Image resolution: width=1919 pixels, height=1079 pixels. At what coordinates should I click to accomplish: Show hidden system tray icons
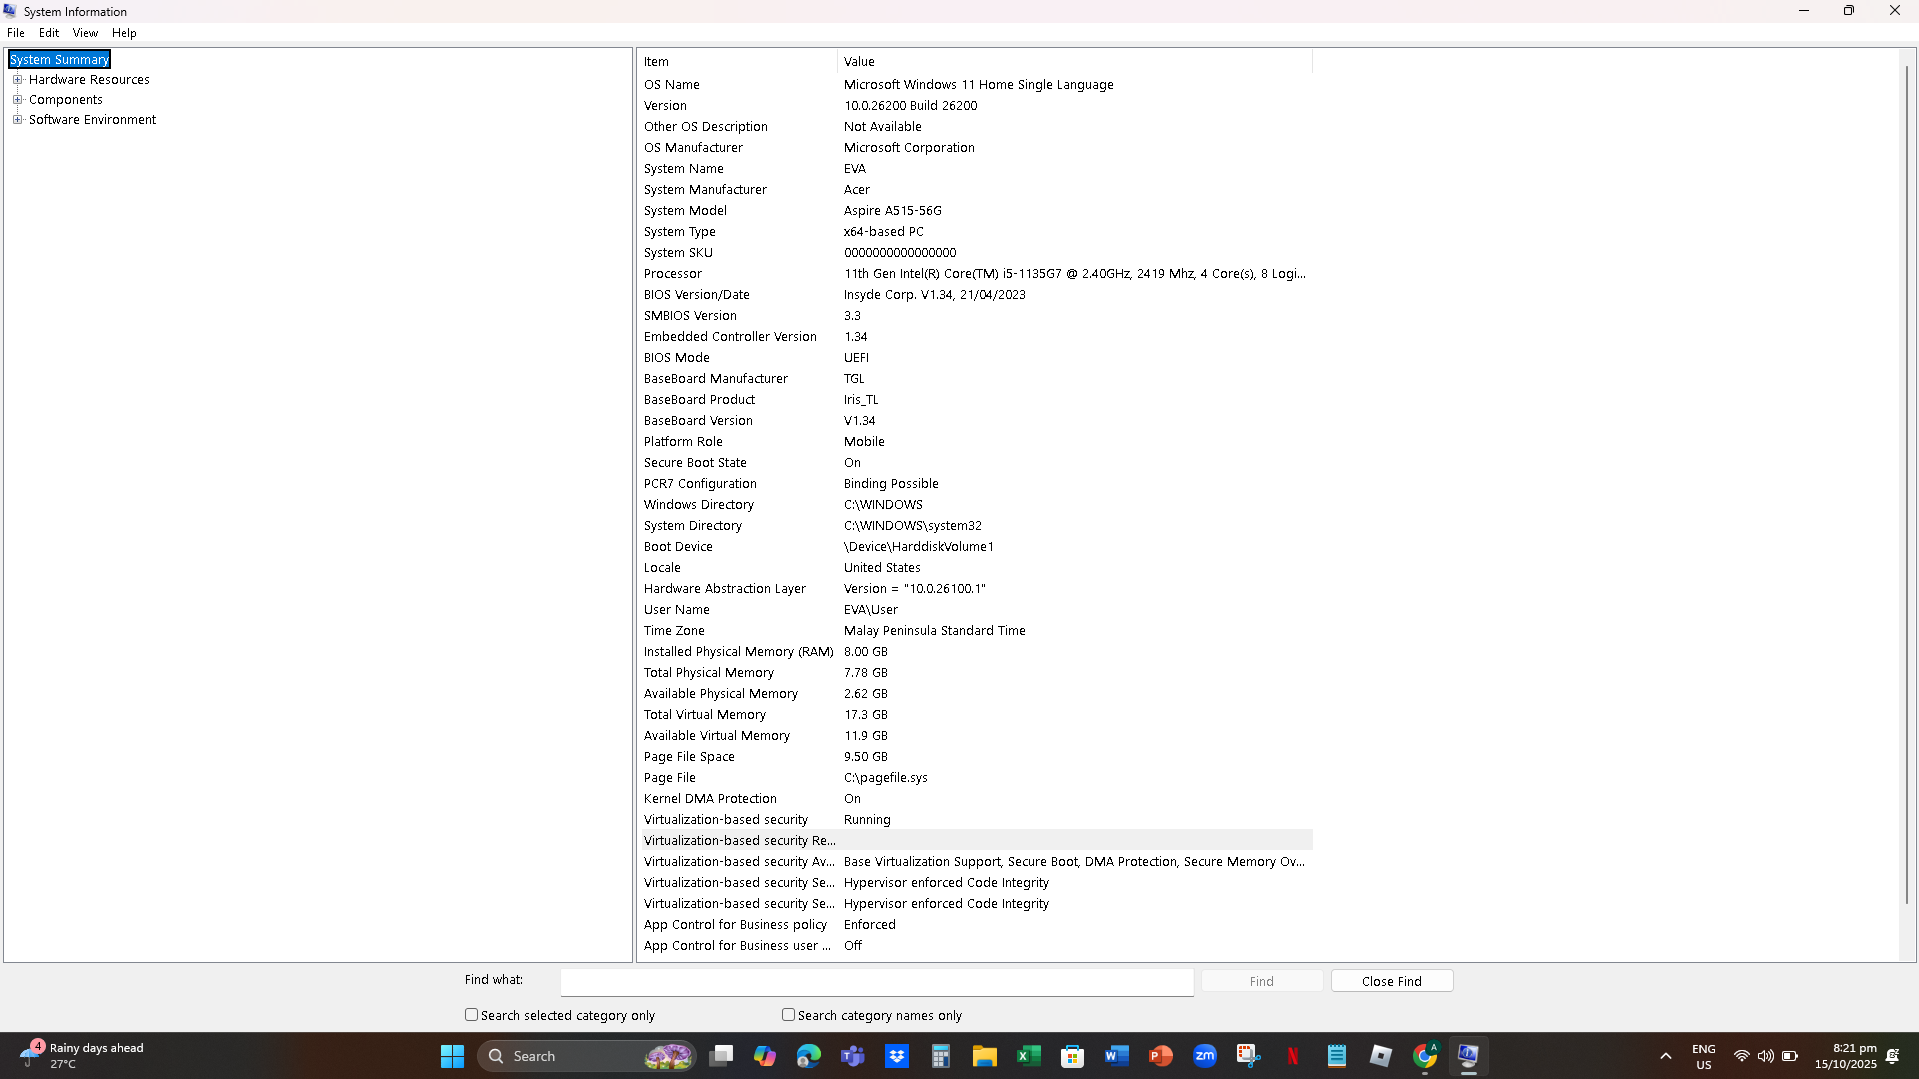point(1666,1056)
